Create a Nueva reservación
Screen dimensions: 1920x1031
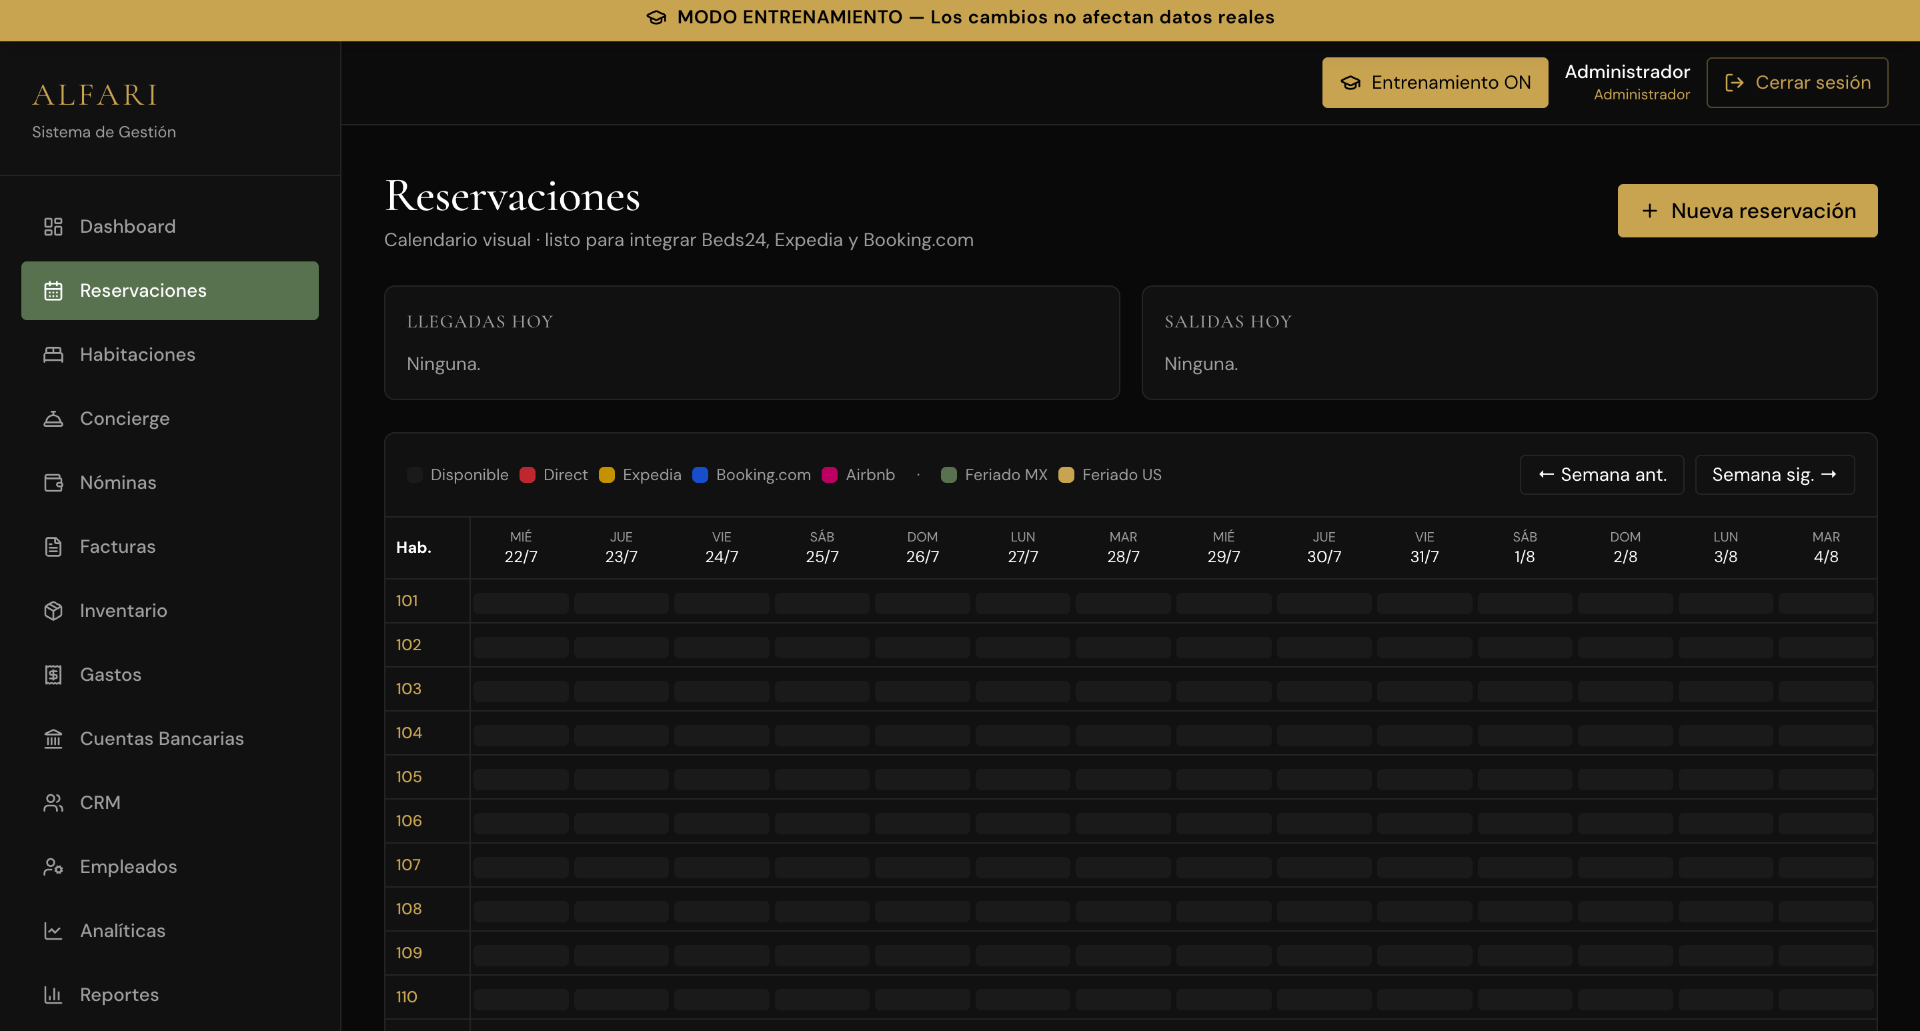tap(1747, 211)
